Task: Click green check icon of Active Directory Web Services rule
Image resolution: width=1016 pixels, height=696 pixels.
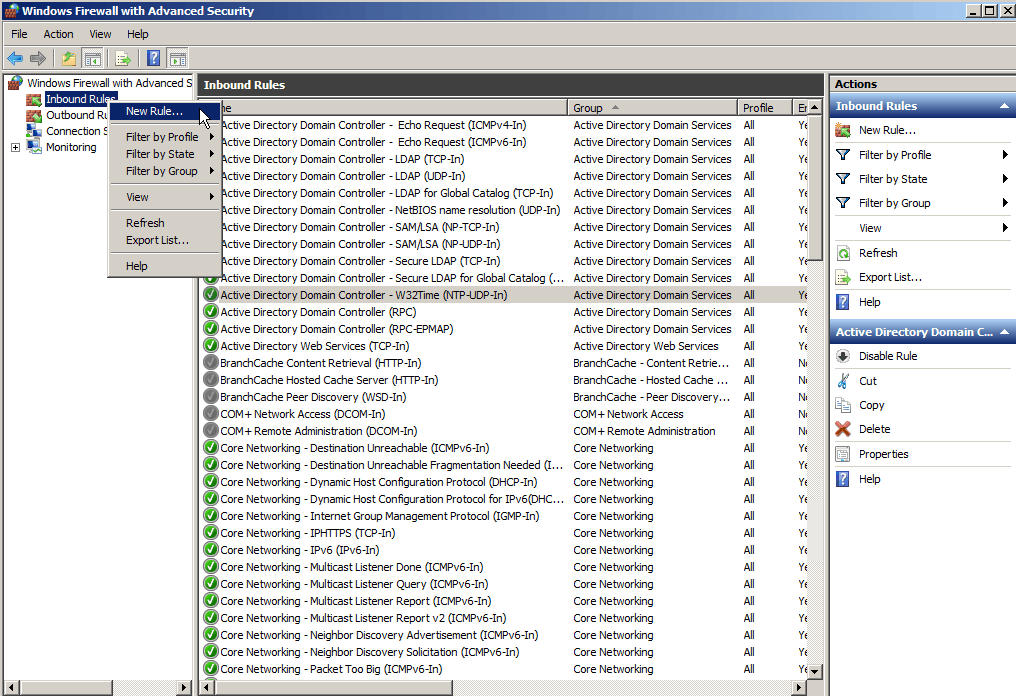Action: point(211,345)
